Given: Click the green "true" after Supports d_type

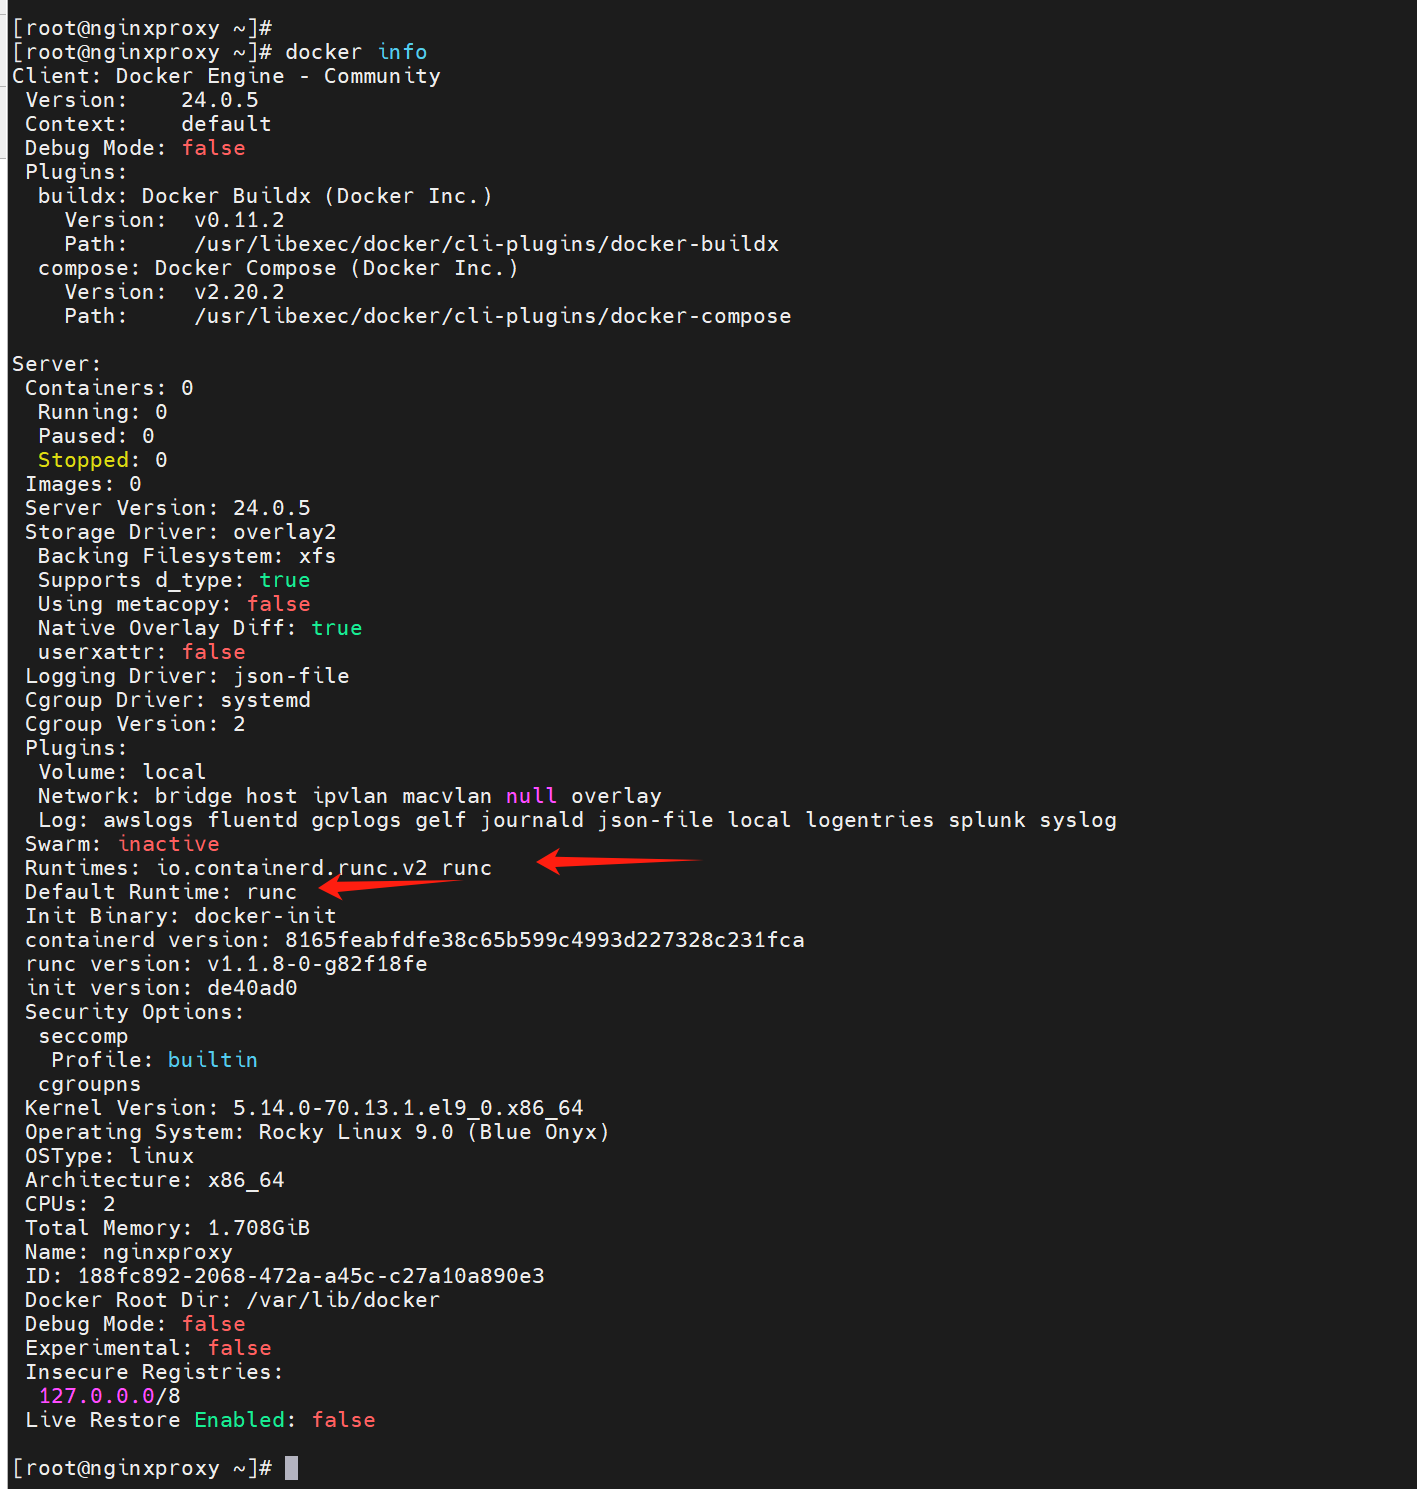Looking at the screenshot, I should tap(285, 580).
